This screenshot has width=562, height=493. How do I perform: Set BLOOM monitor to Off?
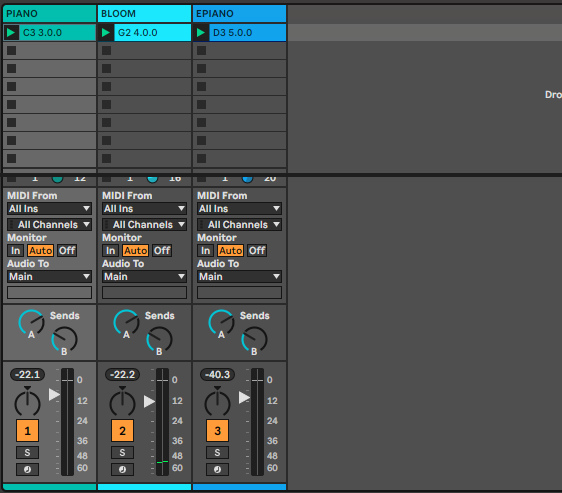tap(162, 250)
